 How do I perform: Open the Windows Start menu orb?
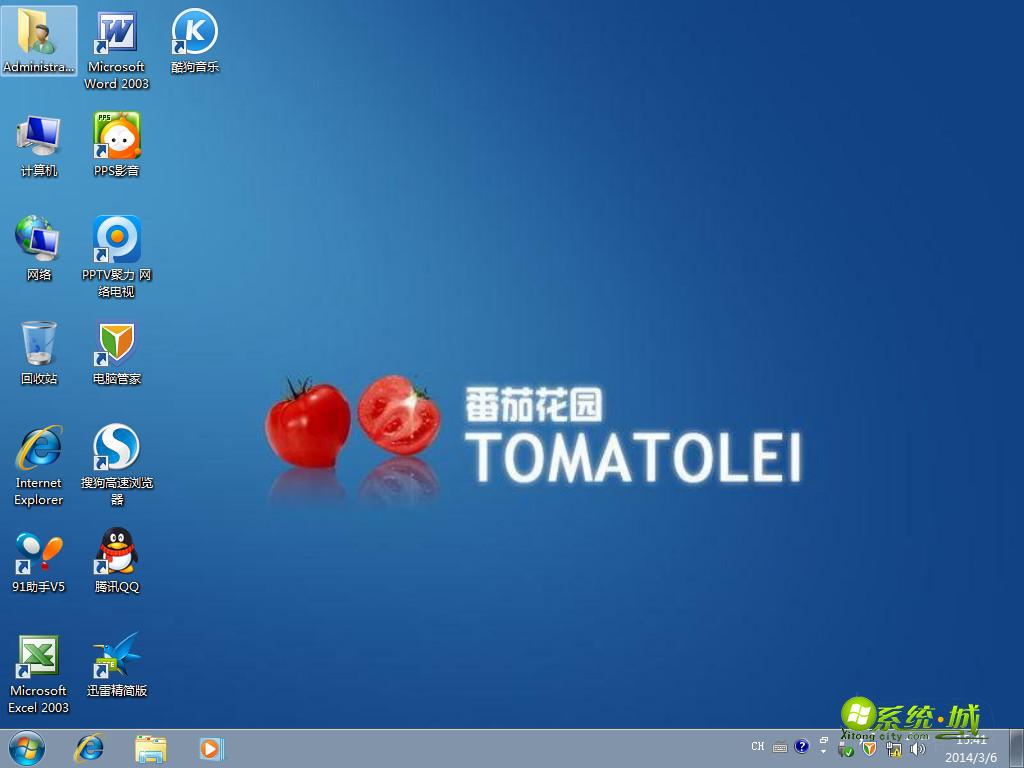pos(27,747)
